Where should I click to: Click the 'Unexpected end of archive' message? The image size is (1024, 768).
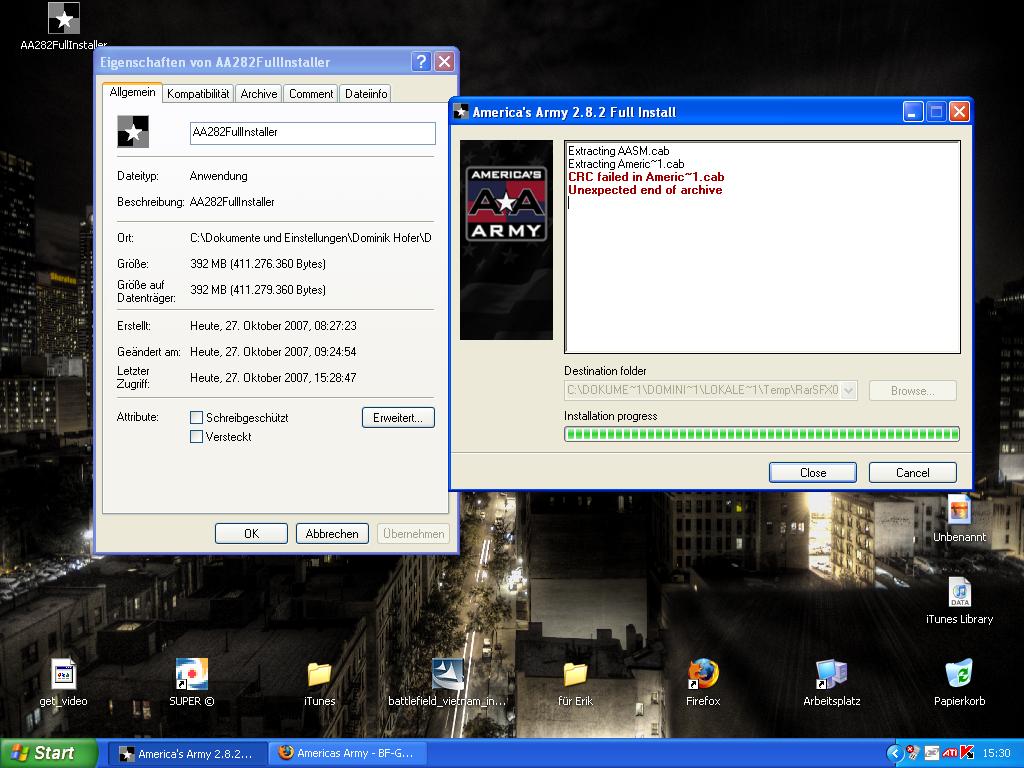click(645, 190)
